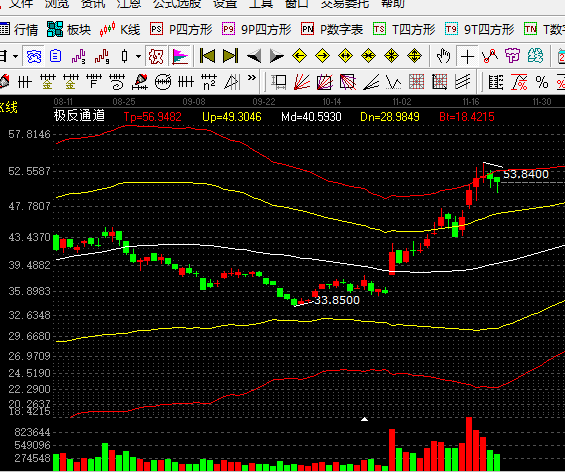Select the boxed Gann fan tool

click(325, 82)
